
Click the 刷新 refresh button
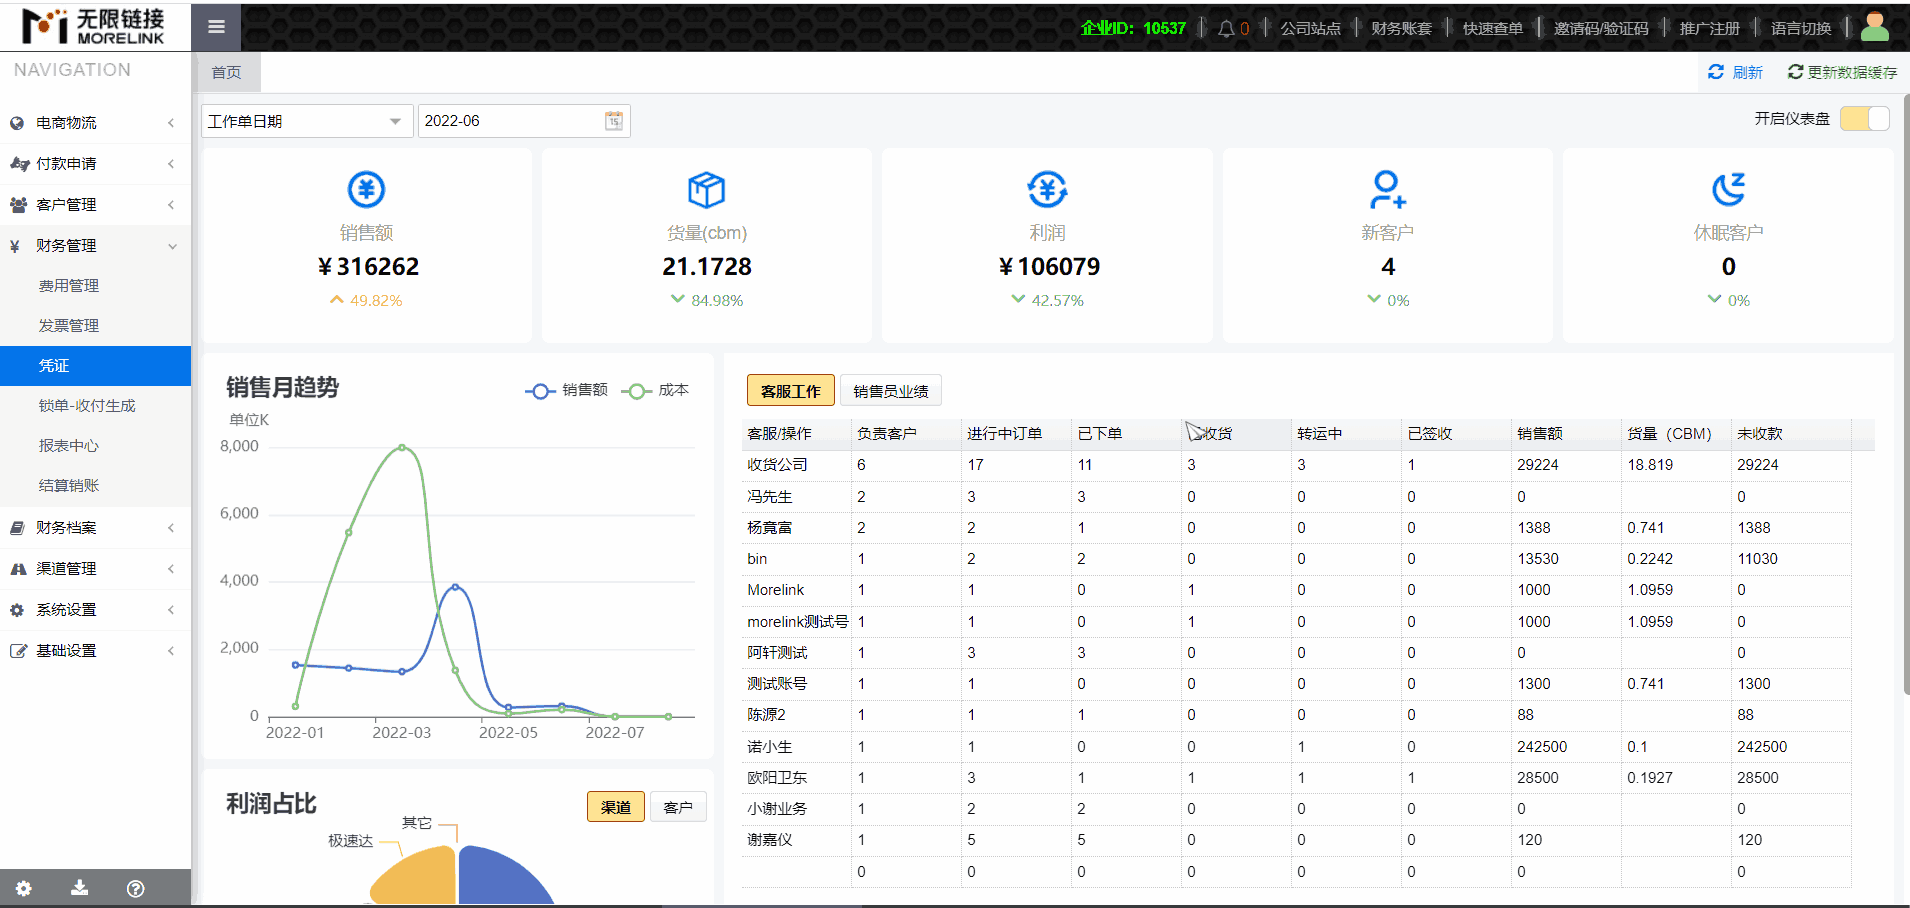(1735, 72)
